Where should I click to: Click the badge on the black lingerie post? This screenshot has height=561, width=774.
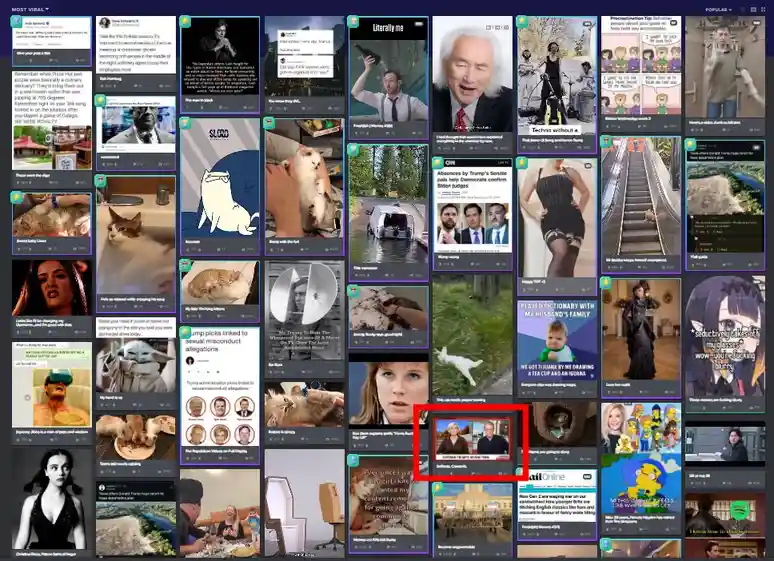[522, 162]
